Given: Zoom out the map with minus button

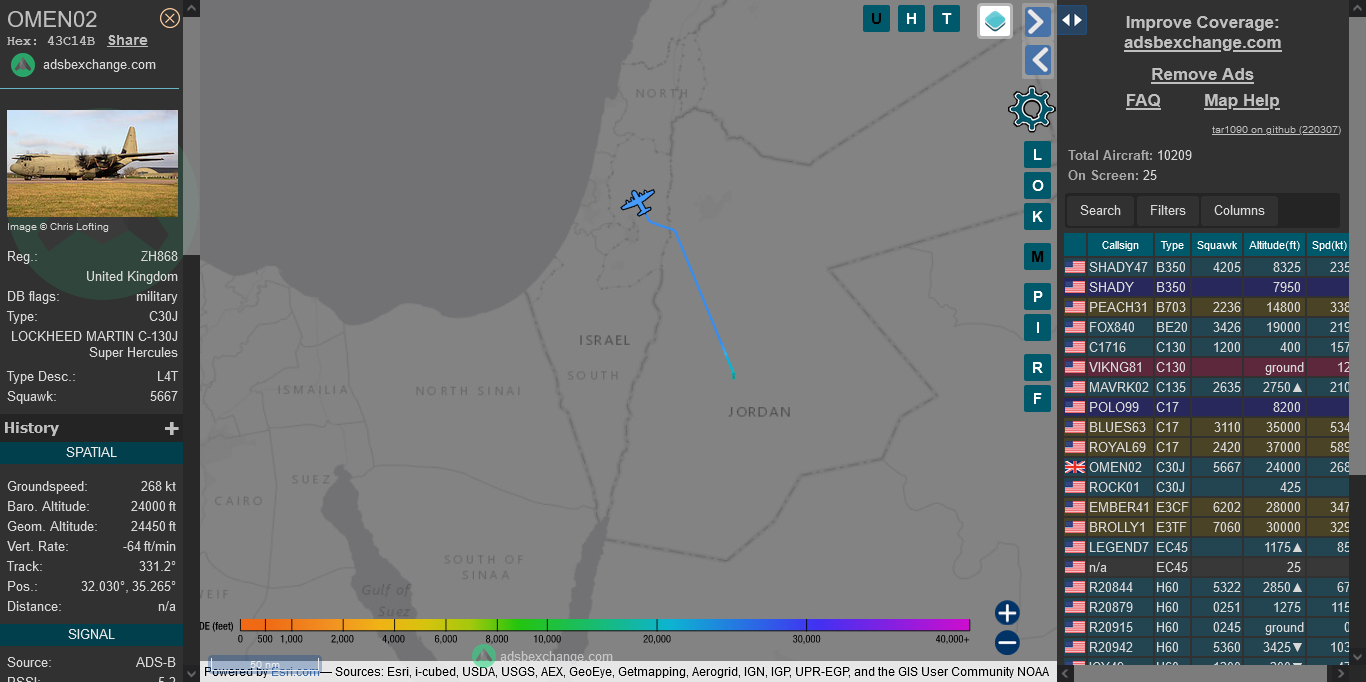Looking at the screenshot, I should pos(1007,643).
